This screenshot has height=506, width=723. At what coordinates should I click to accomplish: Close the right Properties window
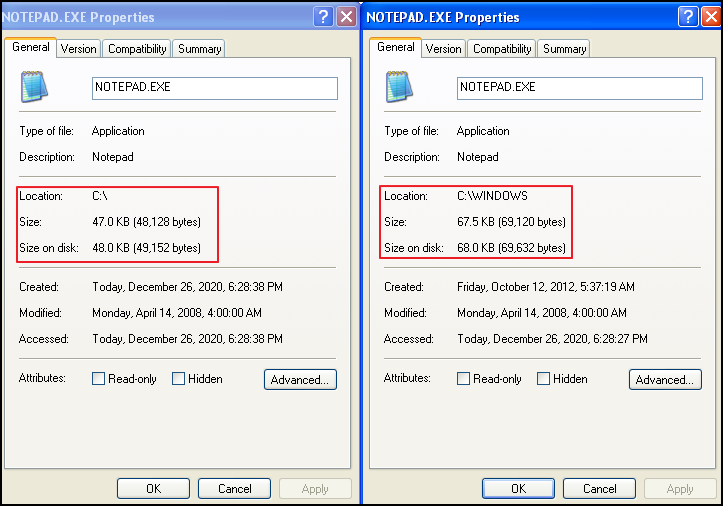click(711, 17)
